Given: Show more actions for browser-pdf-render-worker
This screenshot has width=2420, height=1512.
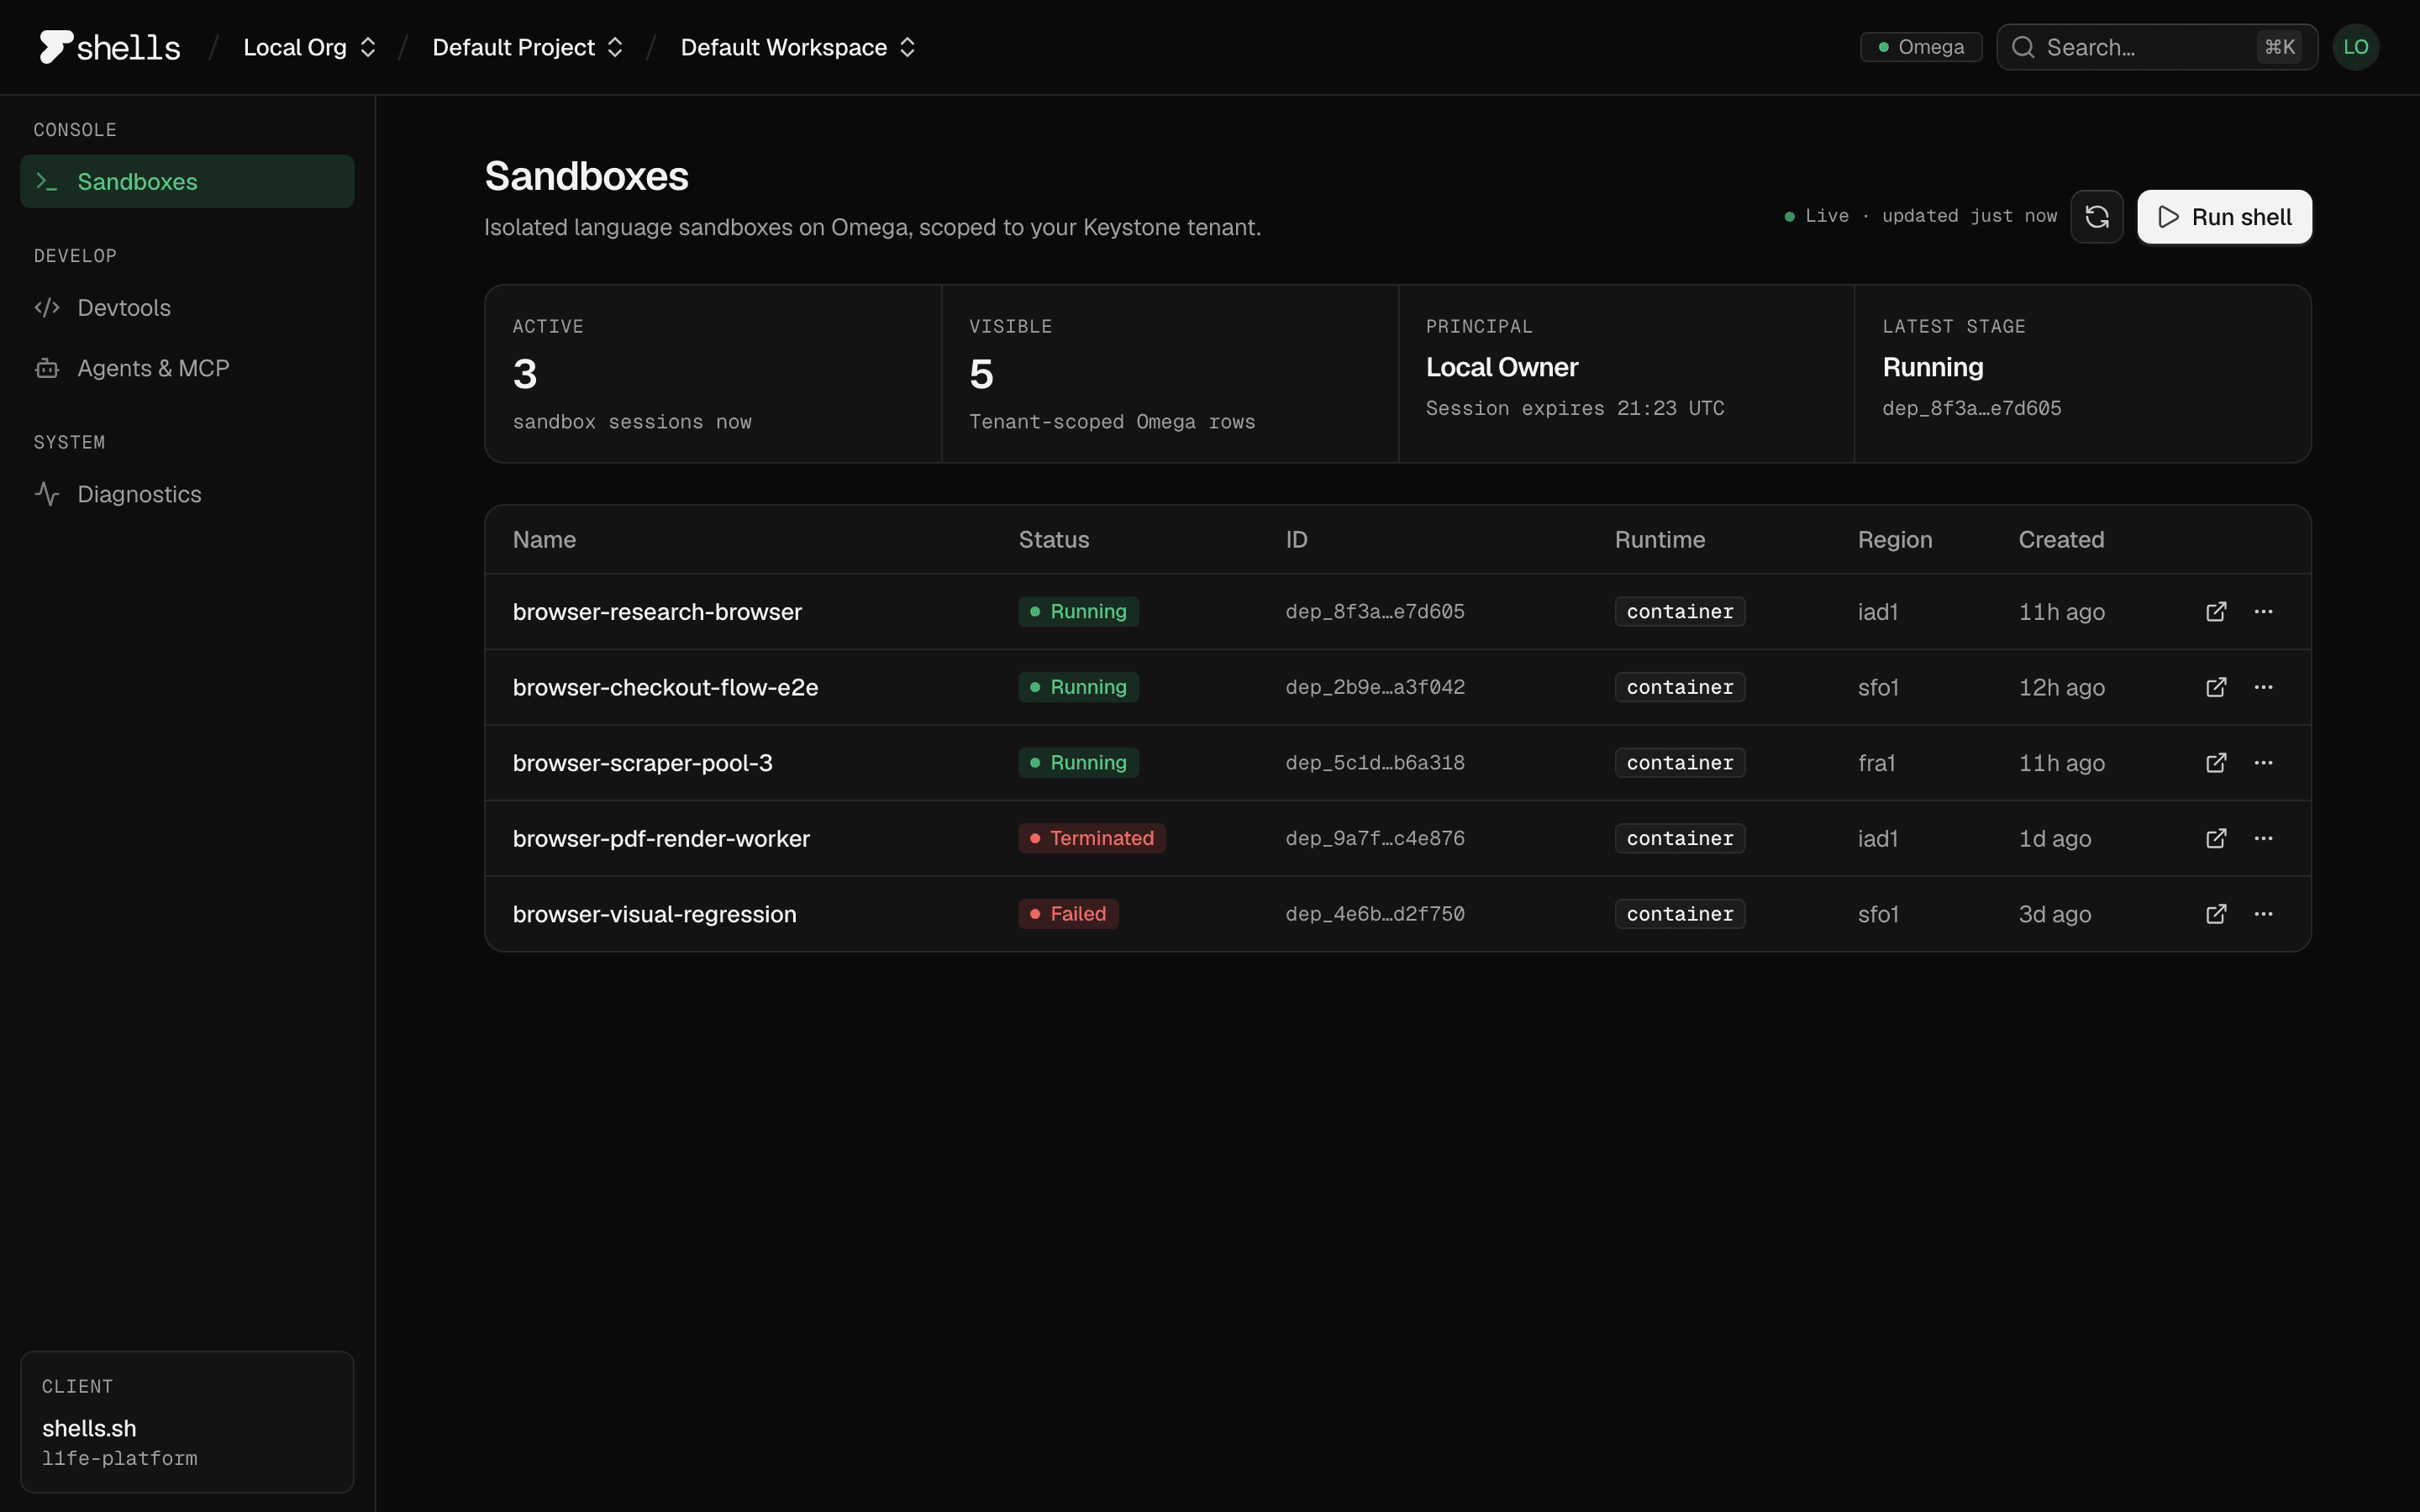Looking at the screenshot, I should click(2264, 838).
